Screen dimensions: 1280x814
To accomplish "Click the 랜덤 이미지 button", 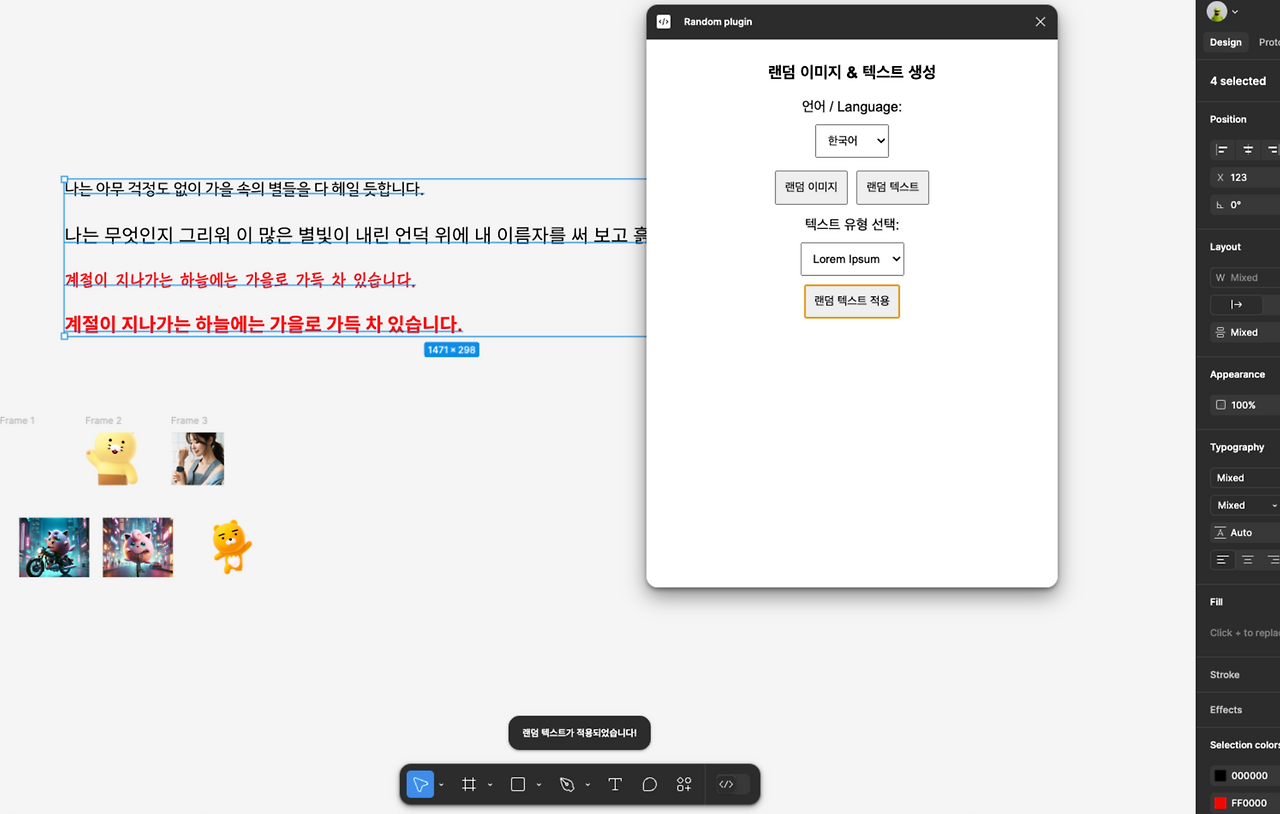I will click(810, 187).
